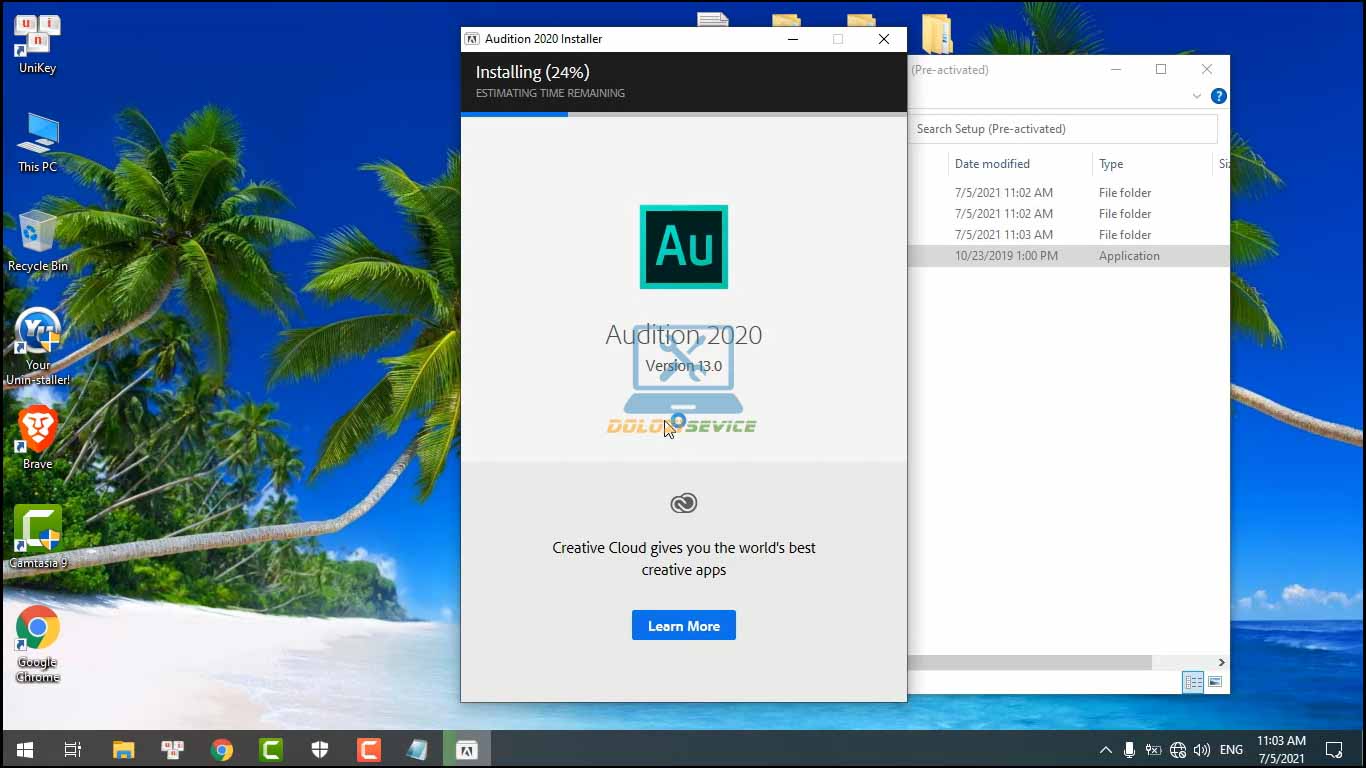Switch to details view in Explorer
Screen dimensions: 1366x768
pyautogui.click(x=1193, y=682)
